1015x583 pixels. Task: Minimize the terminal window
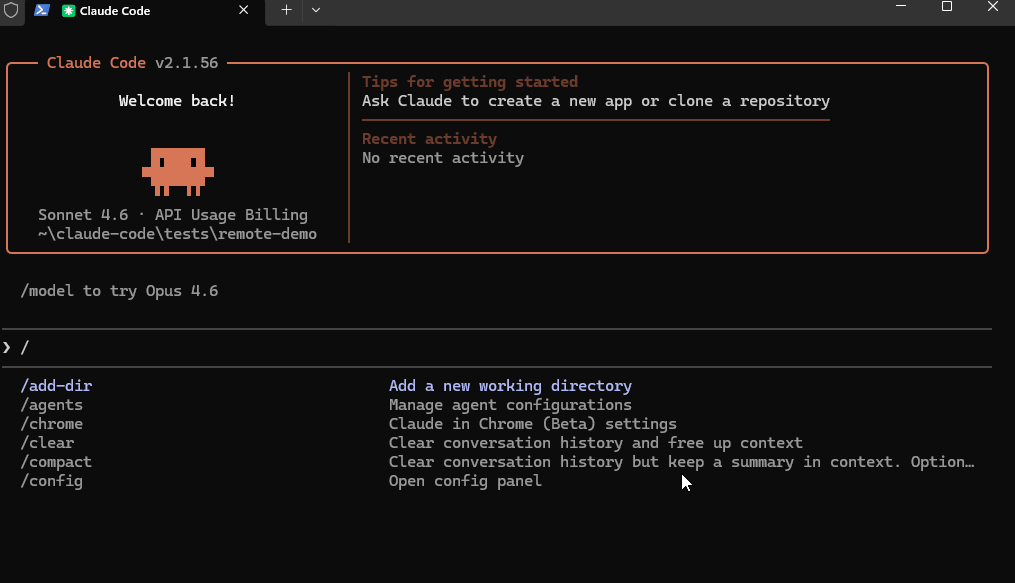(900, 6)
